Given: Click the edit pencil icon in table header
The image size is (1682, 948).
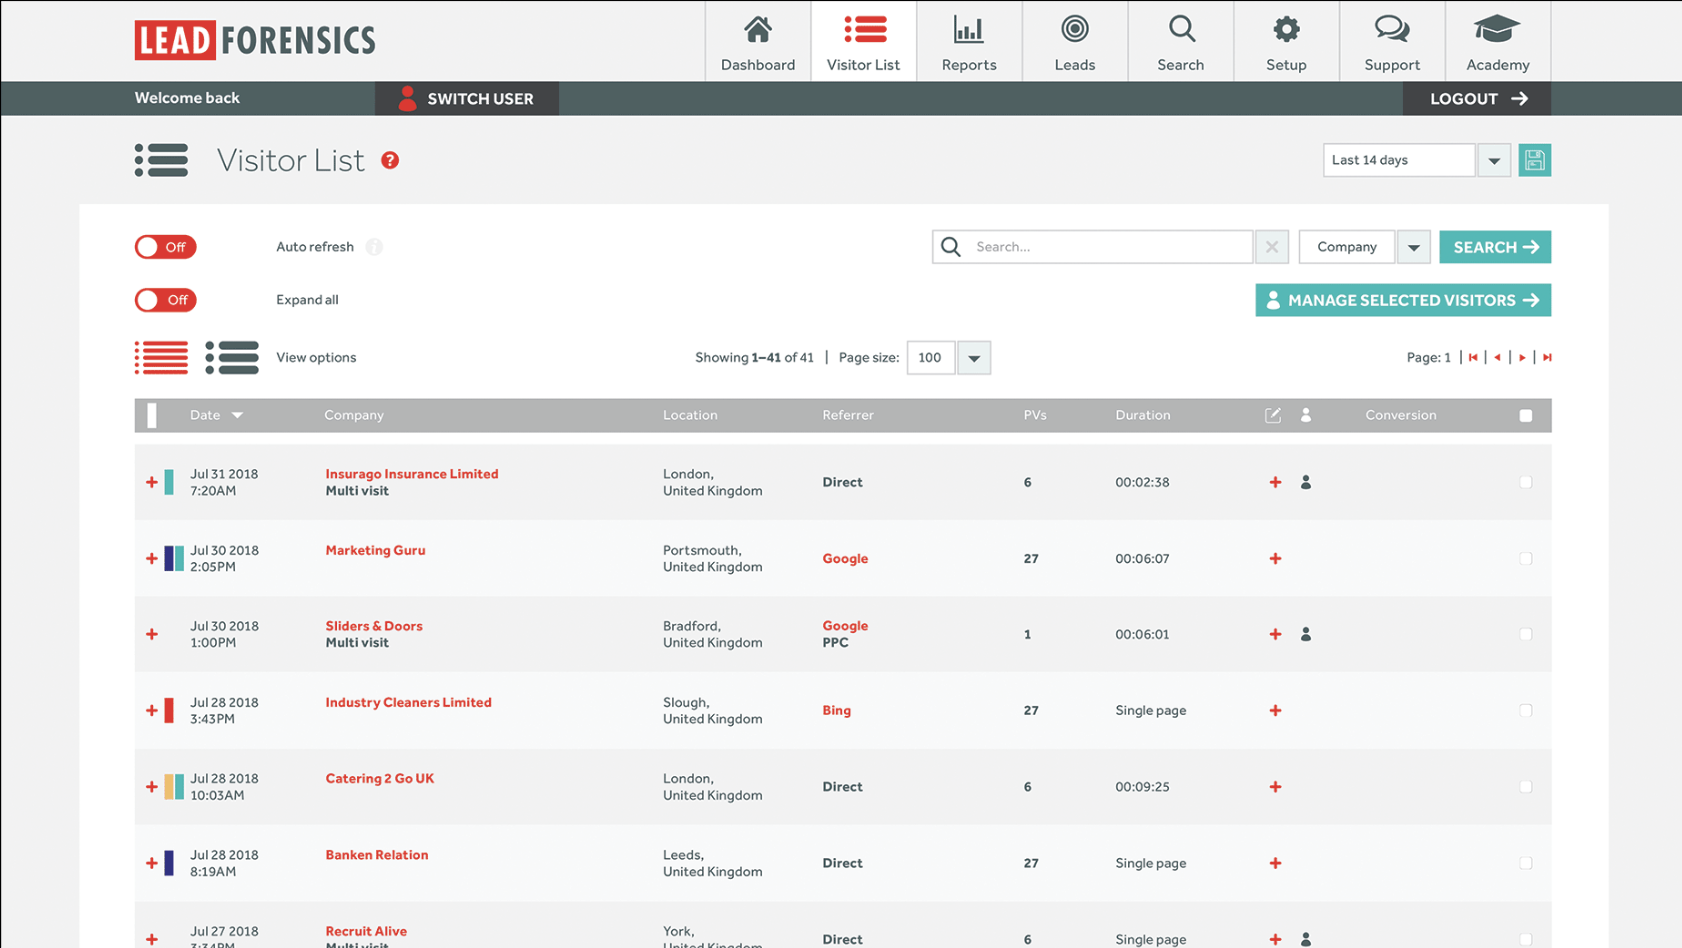Looking at the screenshot, I should tap(1272, 415).
